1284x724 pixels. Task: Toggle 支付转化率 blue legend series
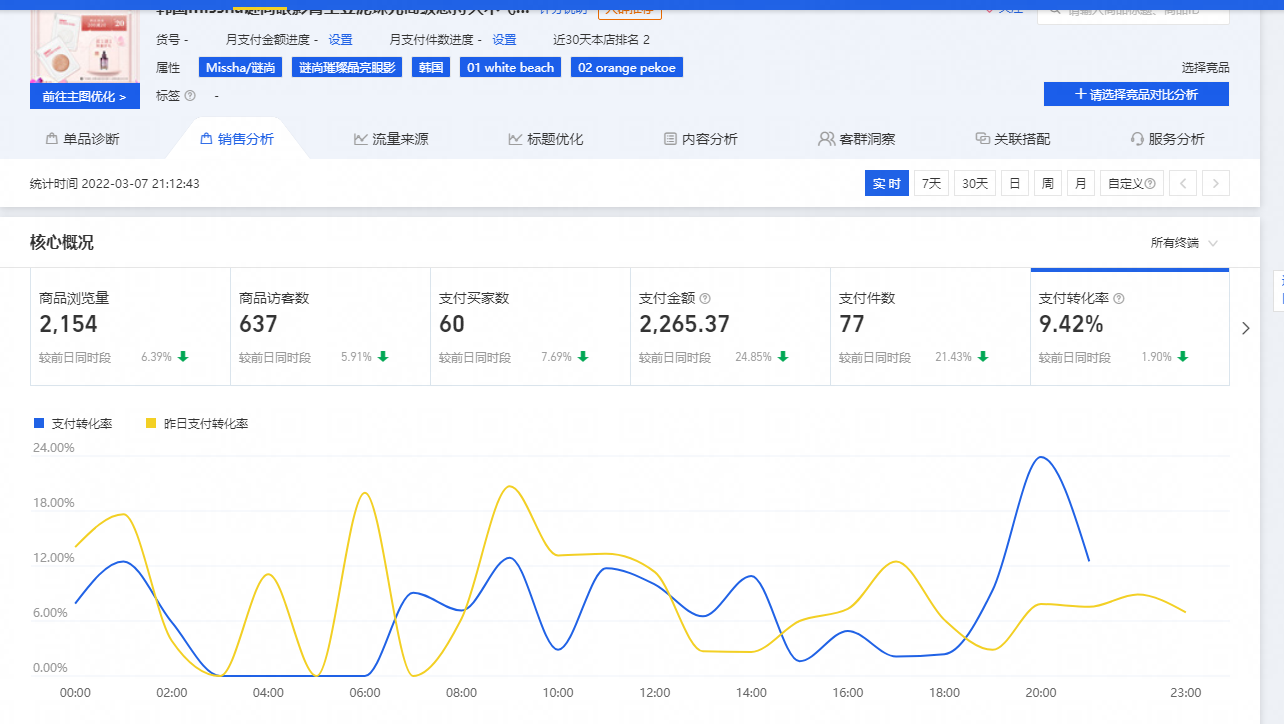[x=73, y=424]
